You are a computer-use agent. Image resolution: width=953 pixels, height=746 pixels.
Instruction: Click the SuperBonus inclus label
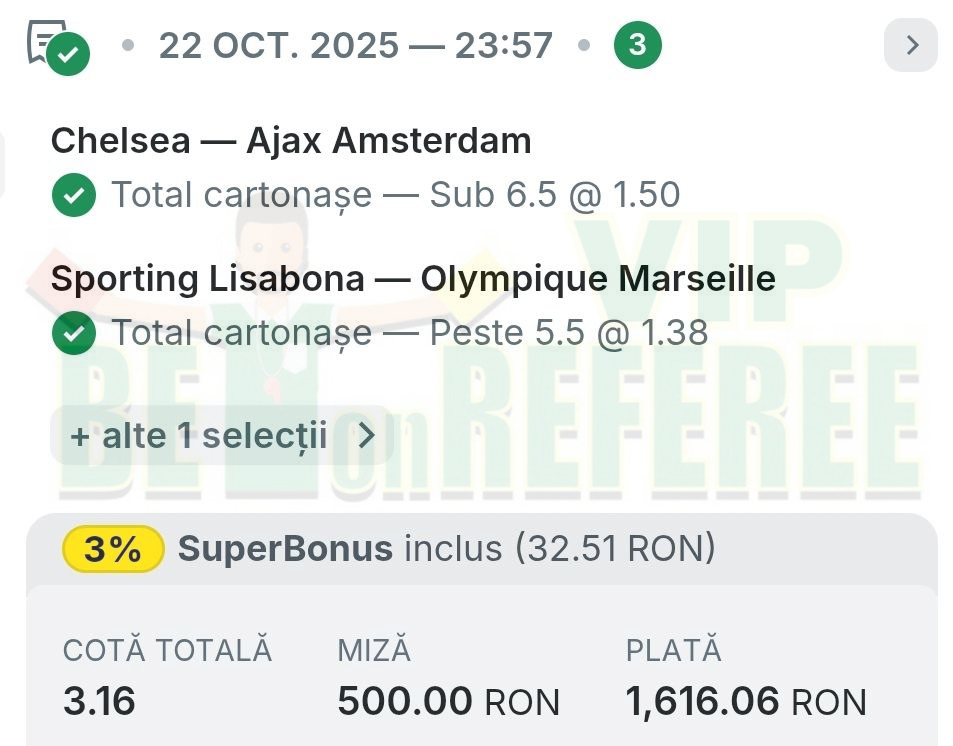point(340,549)
